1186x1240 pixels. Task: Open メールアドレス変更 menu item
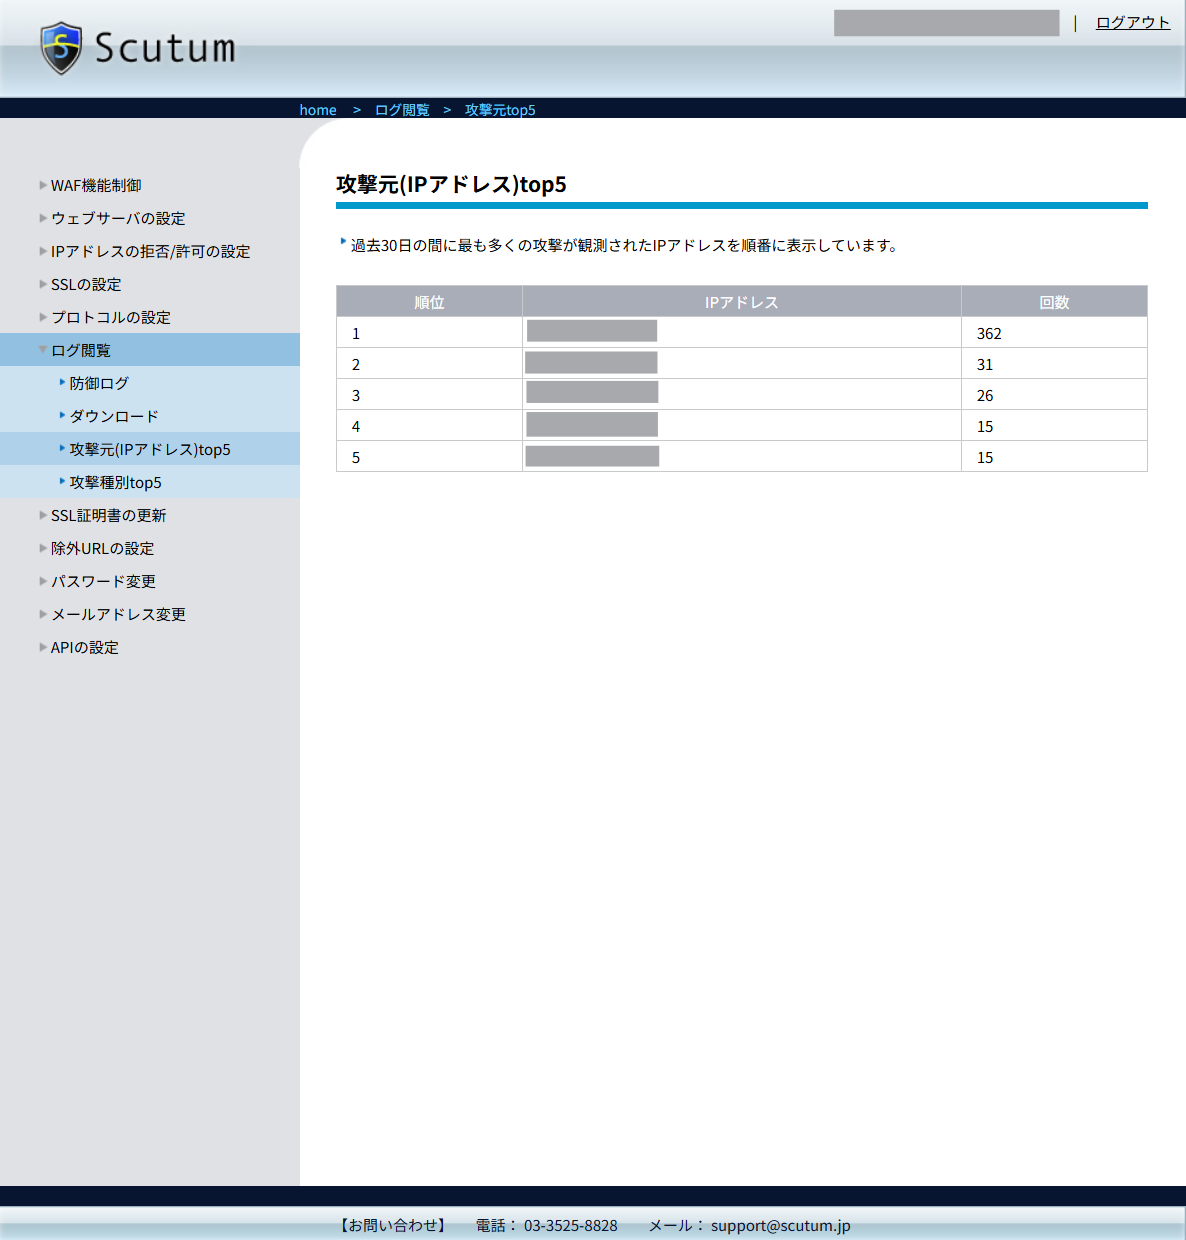pyautogui.click(x=118, y=614)
